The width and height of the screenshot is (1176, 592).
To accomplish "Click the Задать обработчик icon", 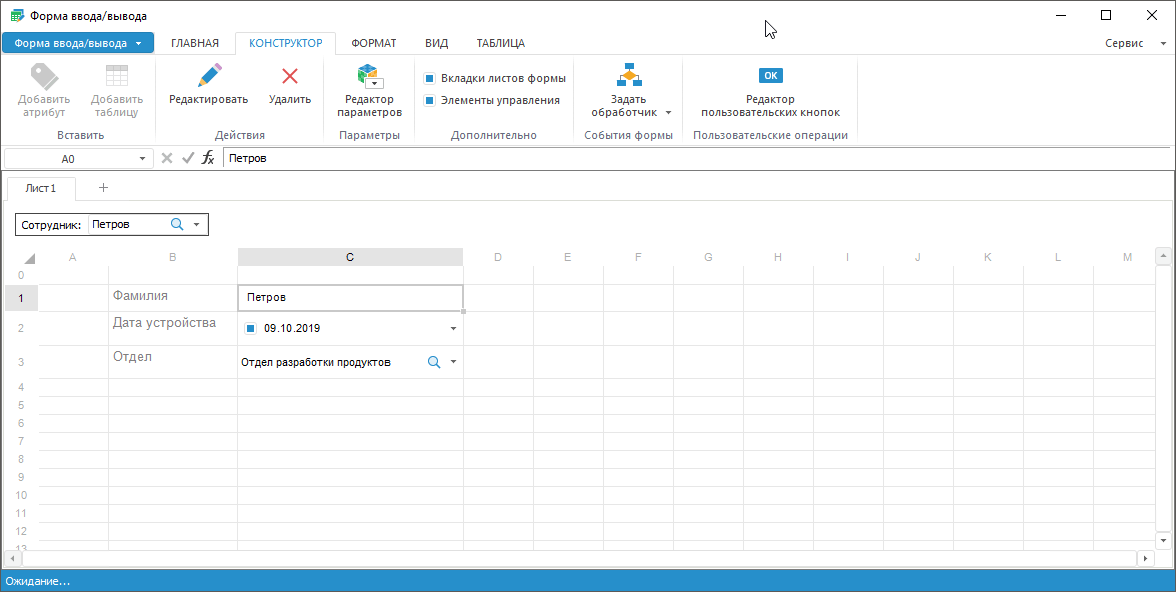I will (x=629, y=76).
